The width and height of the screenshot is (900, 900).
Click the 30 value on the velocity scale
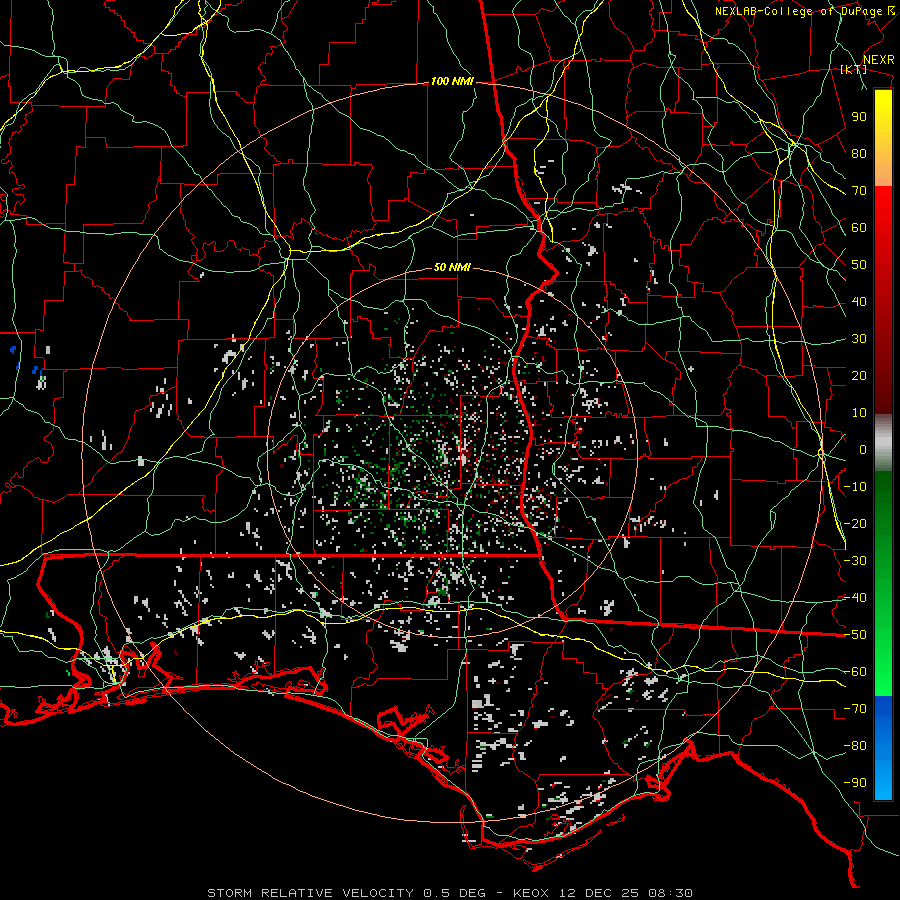tap(859, 339)
